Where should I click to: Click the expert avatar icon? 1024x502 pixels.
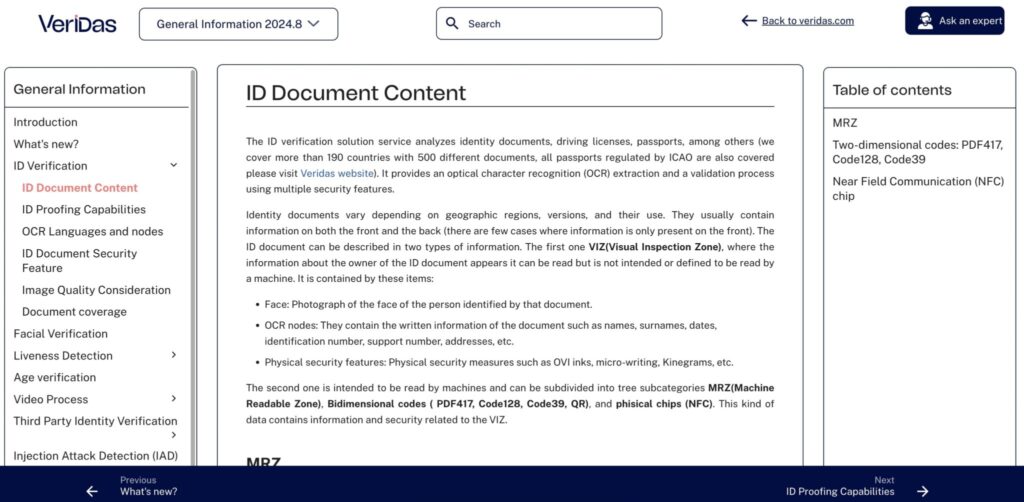pos(924,21)
